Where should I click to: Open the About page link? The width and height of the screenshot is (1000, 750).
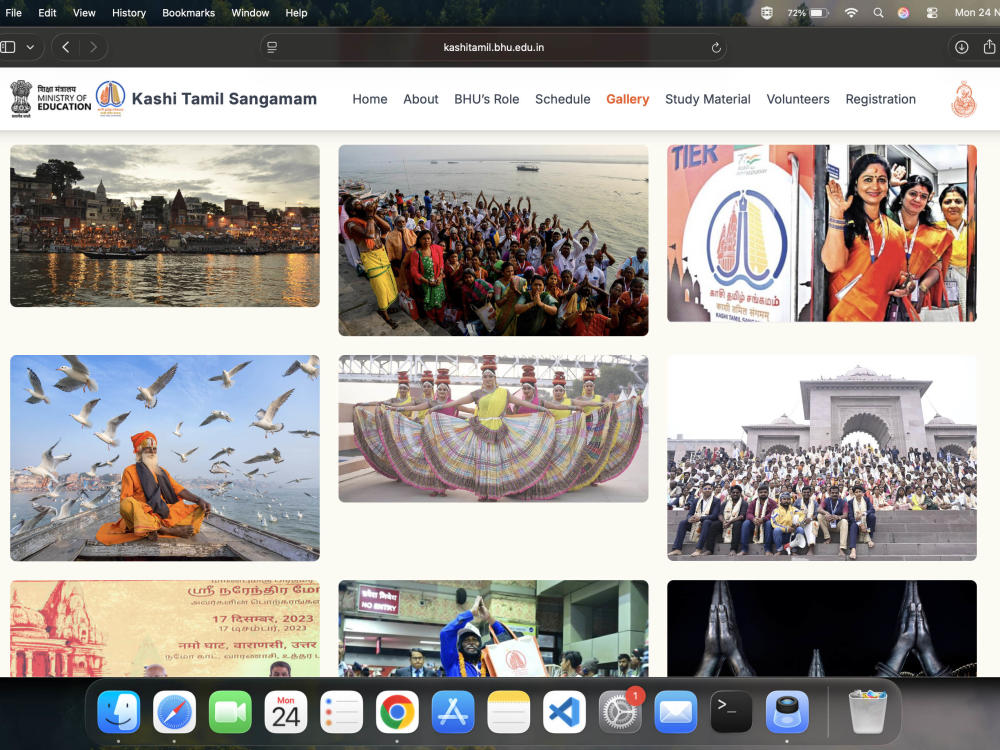(421, 99)
